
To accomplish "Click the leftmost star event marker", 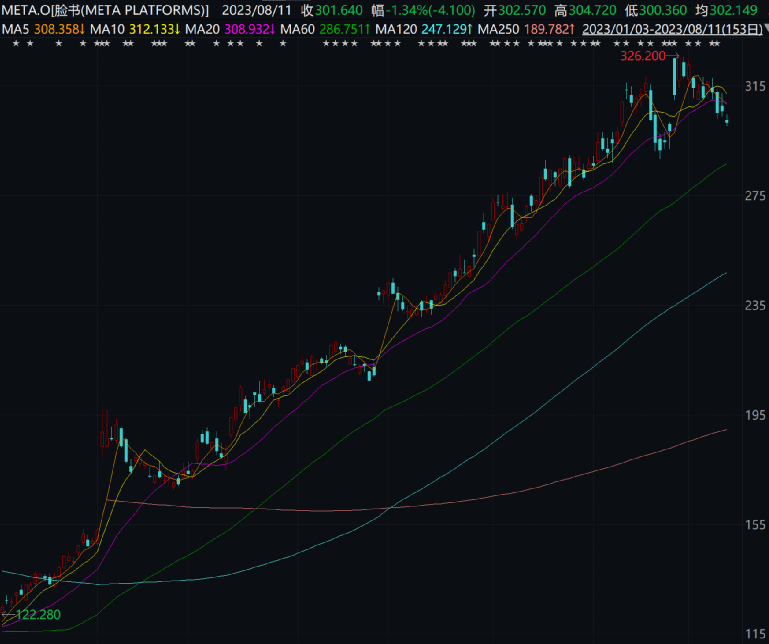I will [x=16, y=46].
